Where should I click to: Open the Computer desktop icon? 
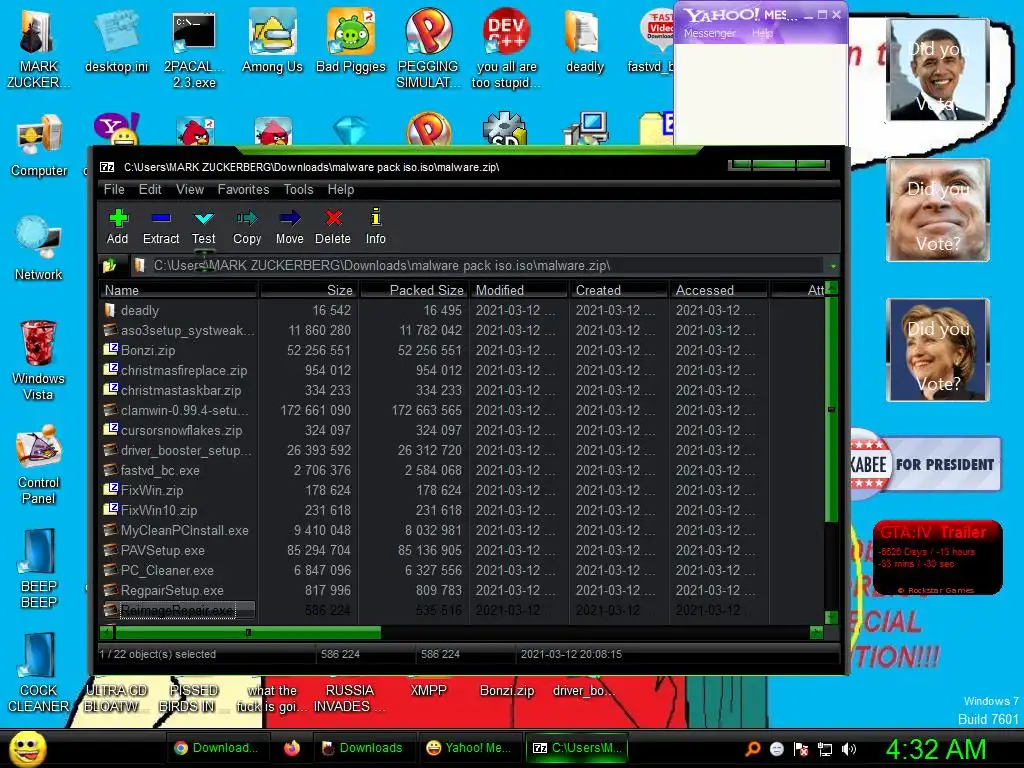pos(39,146)
